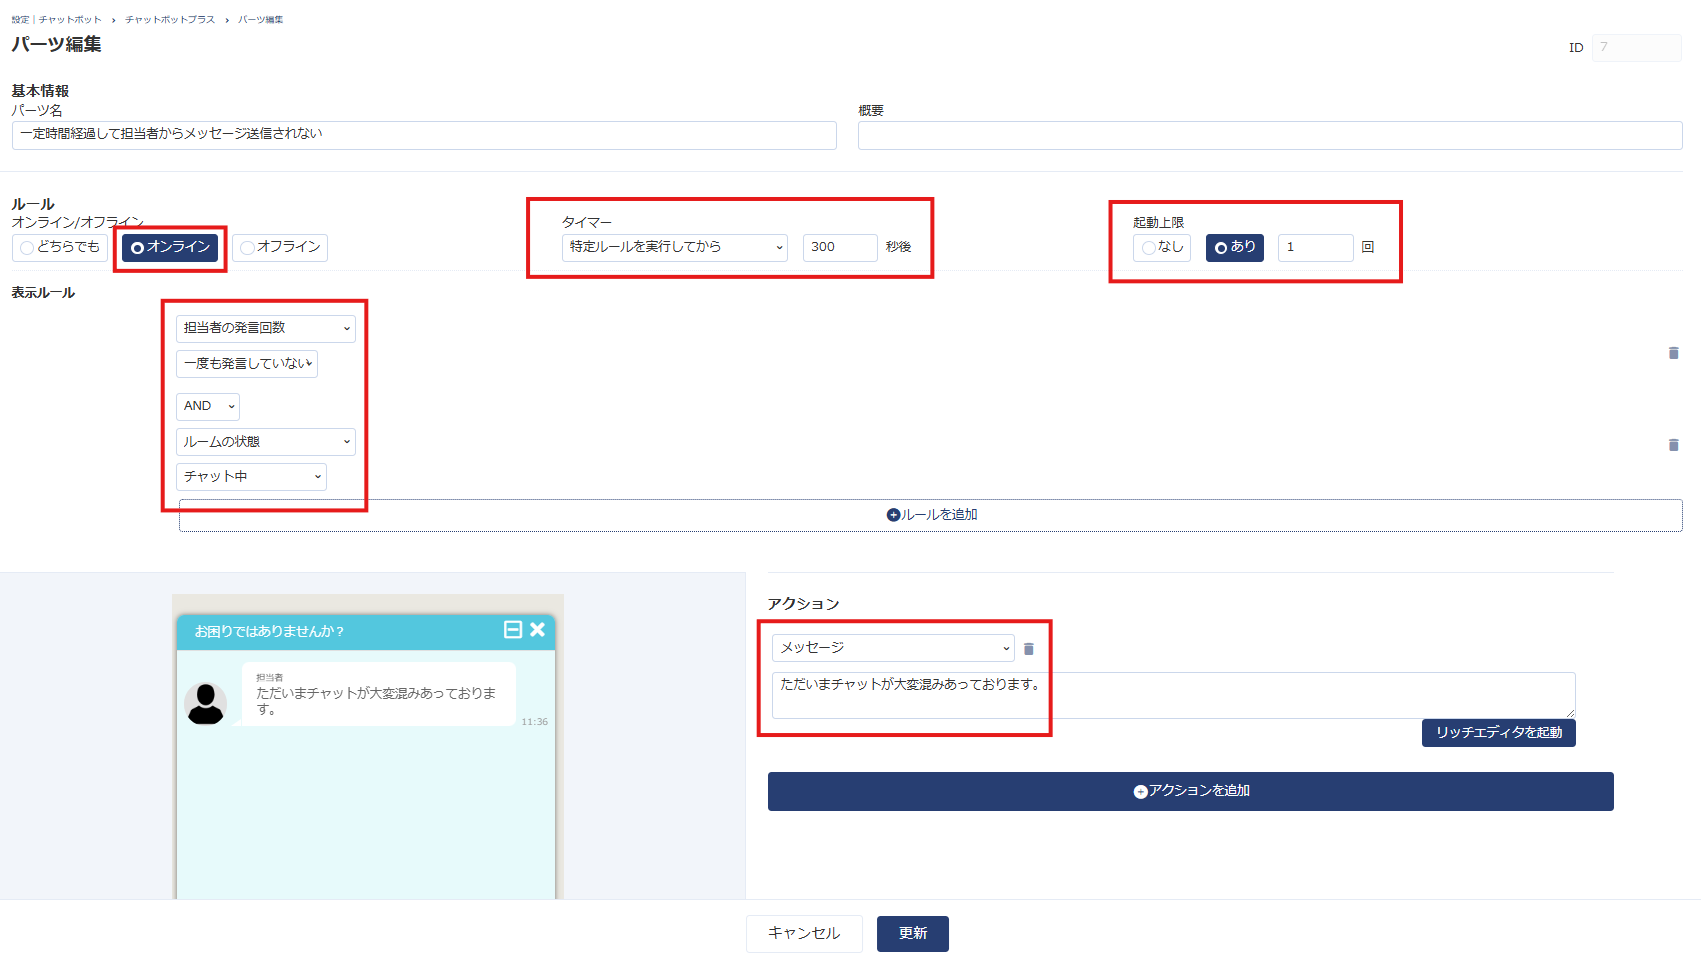Select the どちらでも radio option
This screenshot has height=961, width=1701.
click(x=60, y=247)
